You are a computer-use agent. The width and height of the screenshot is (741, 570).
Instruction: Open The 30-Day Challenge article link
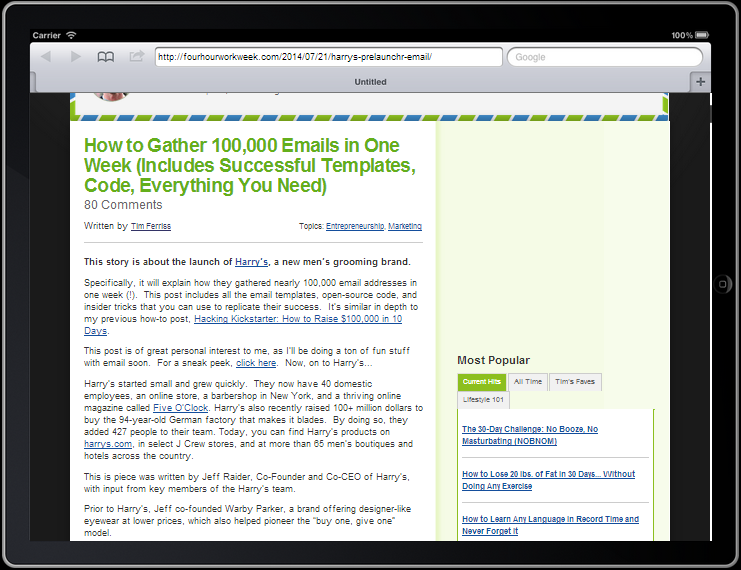[530, 435]
